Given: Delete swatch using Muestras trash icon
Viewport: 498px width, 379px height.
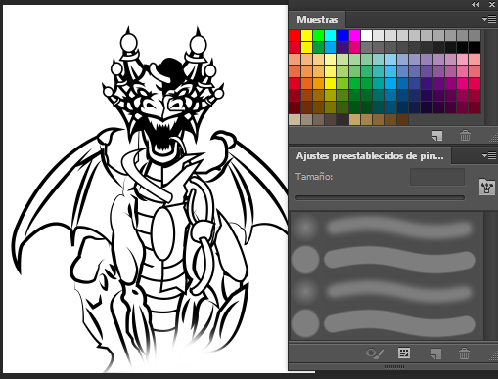Looking at the screenshot, I should pyautogui.click(x=465, y=136).
